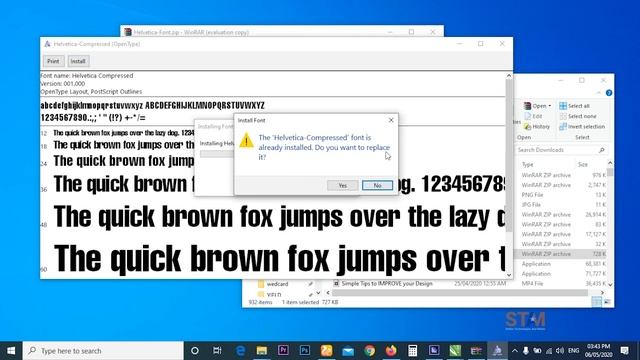
Task: Click the ENG language indicator
Action: [573, 351]
